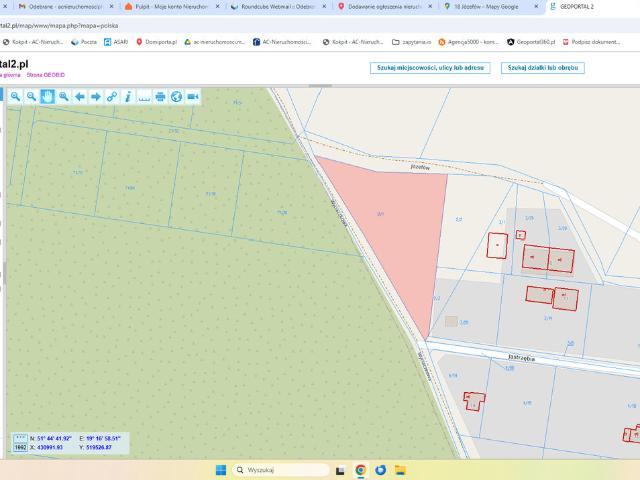The height and width of the screenshot is (480, 640).
Task: Open Kokpit bookmark beside zapytania.ro folder
Action: [353, 42]
